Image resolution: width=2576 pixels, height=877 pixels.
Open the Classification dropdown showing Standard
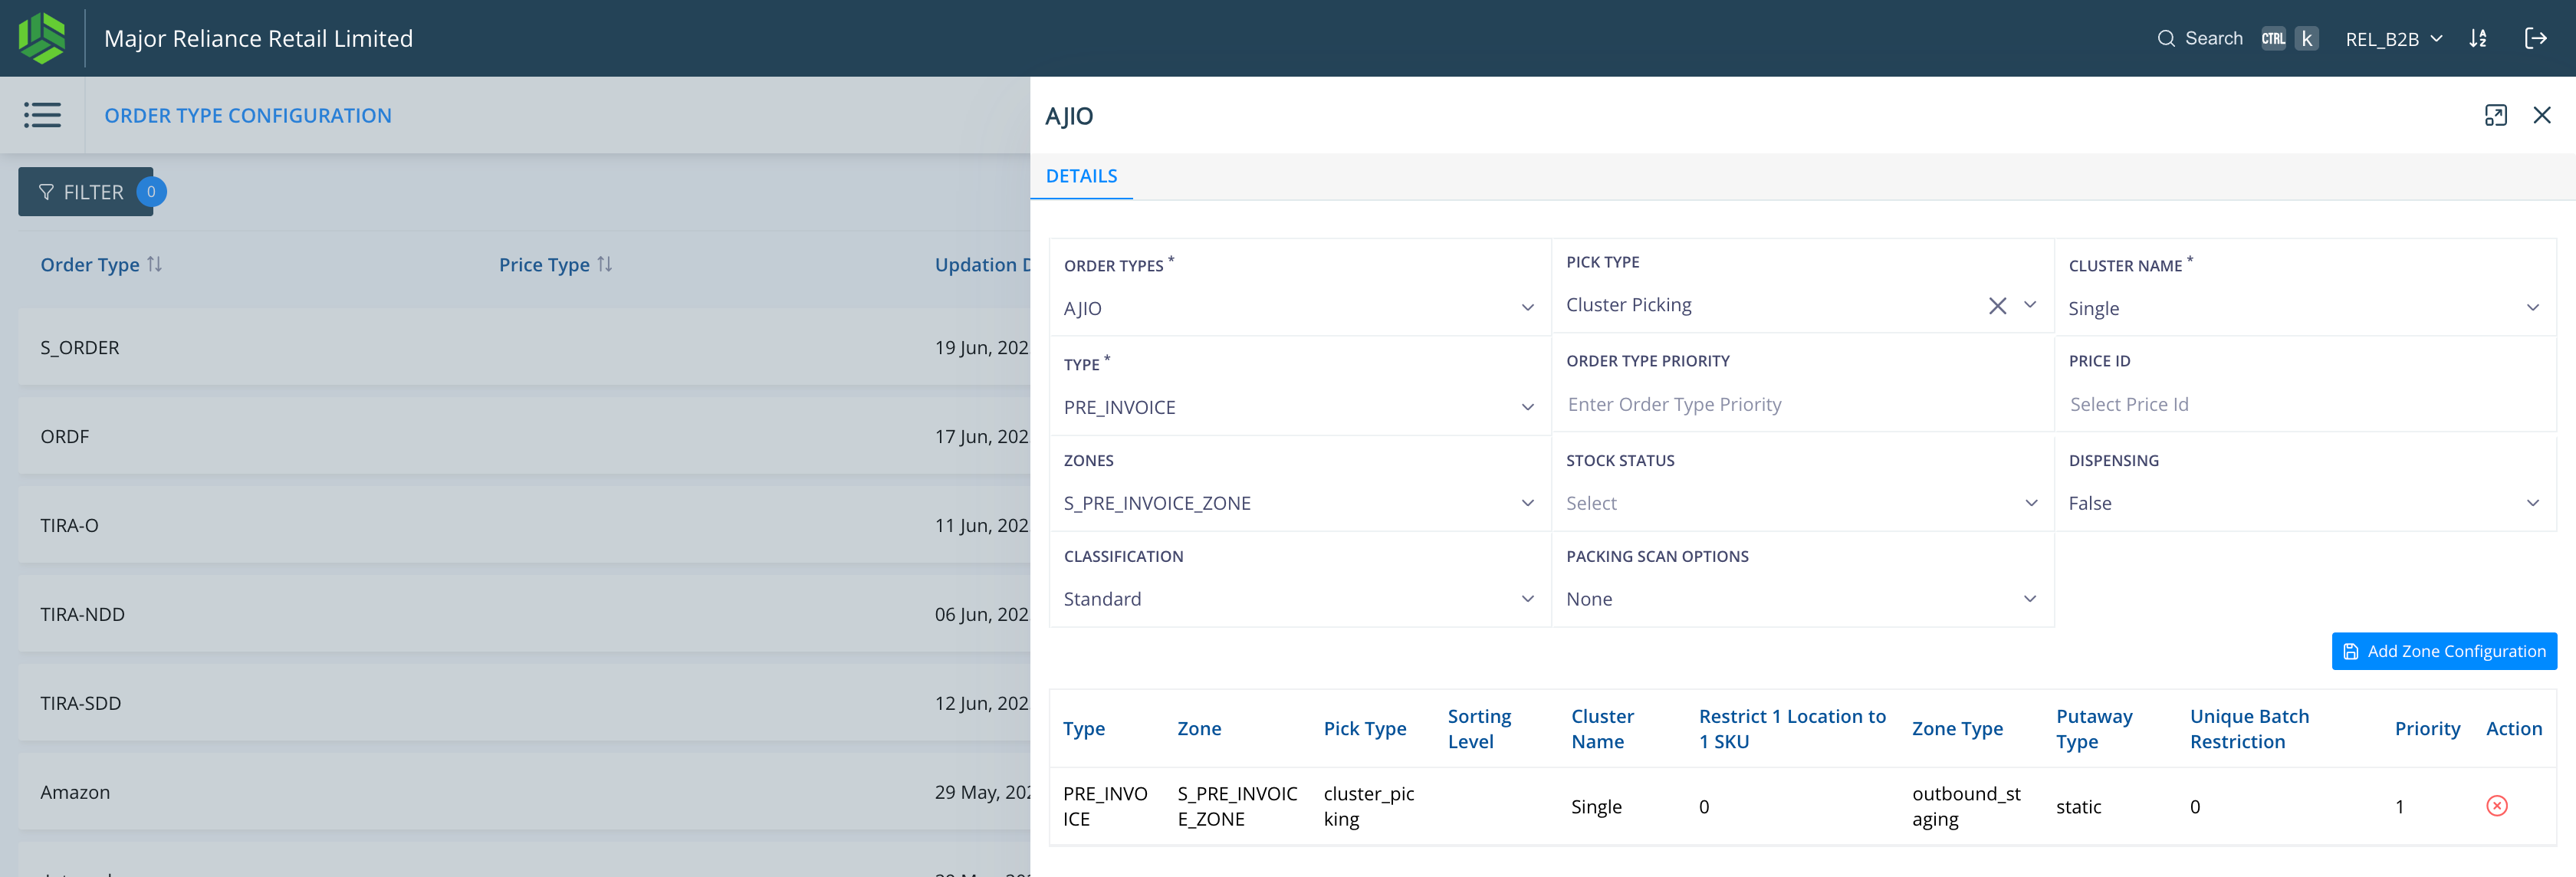click(1299, 599)
